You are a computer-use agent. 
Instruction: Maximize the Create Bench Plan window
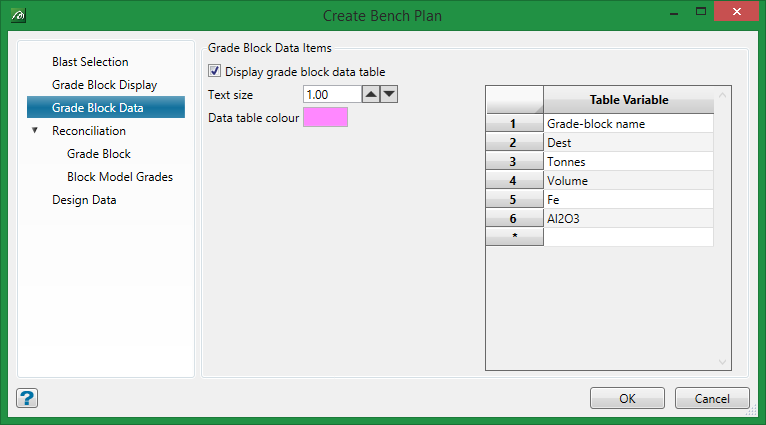(701, 12)
